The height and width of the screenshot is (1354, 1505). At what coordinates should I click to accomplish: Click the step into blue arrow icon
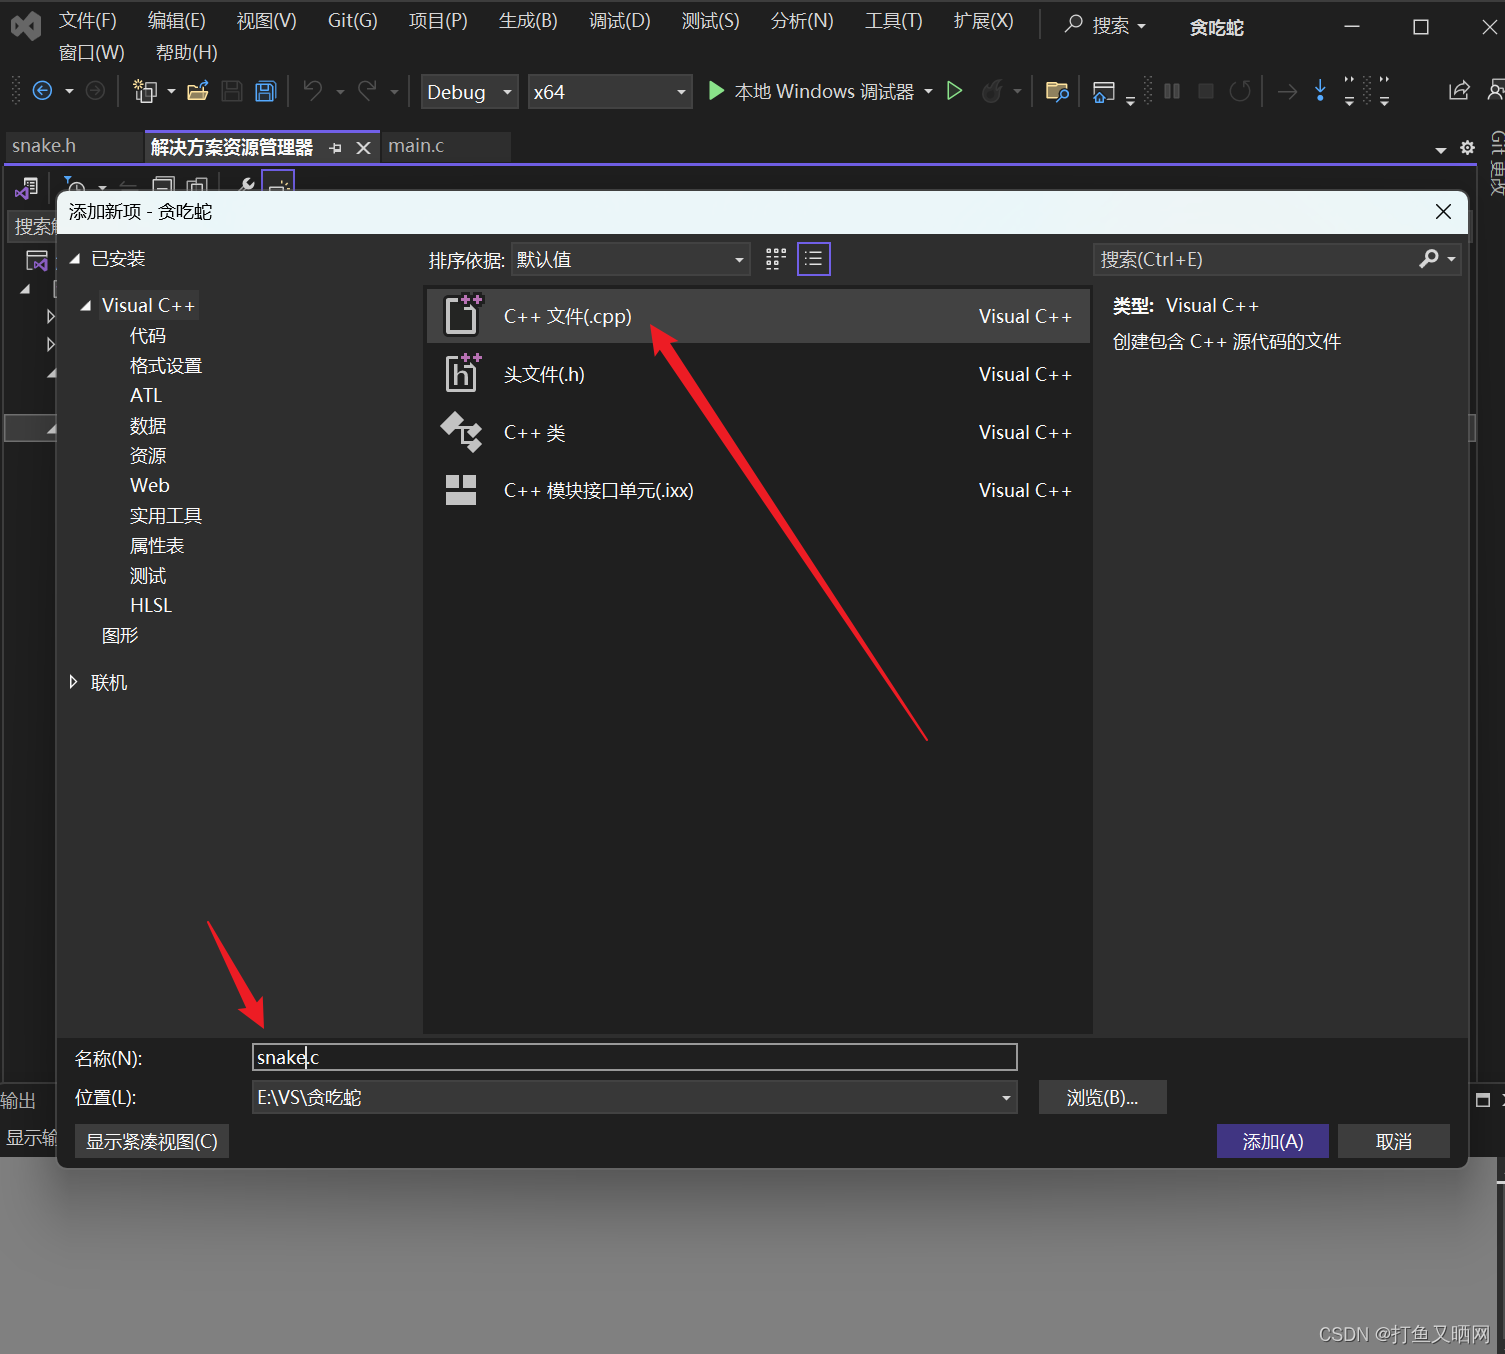point(1320,91)
